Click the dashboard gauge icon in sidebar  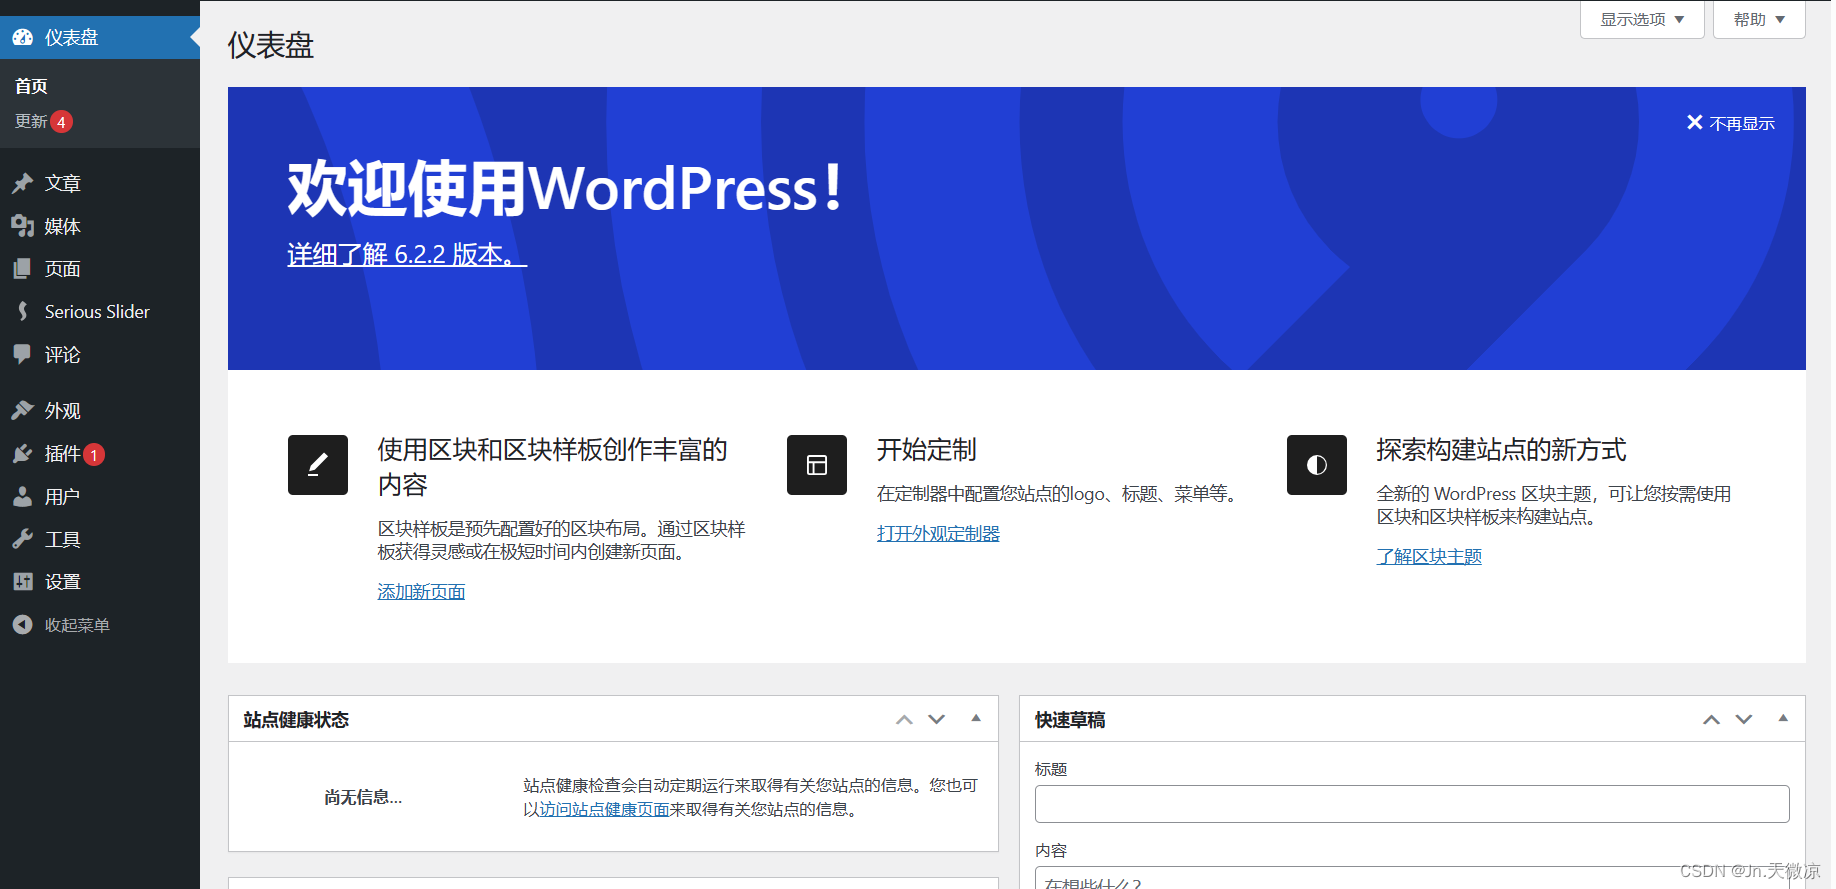[x=23, y=38]
